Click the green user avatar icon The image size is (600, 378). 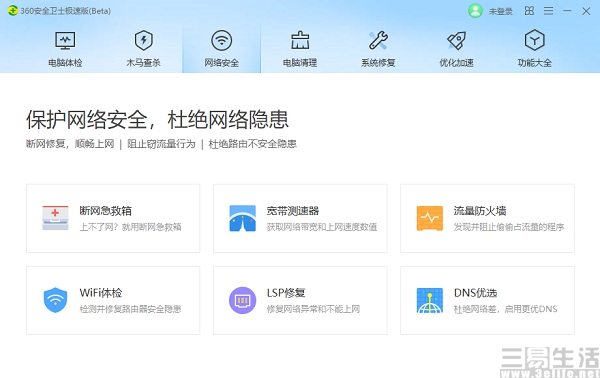[x=475, y=11]
